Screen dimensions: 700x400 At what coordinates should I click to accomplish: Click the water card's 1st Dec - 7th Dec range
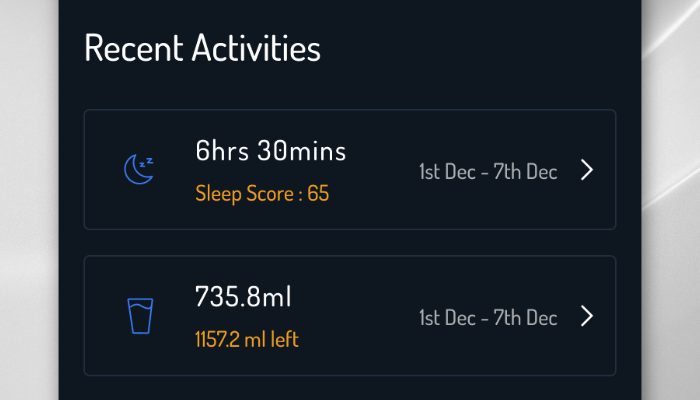(x=488, y=318)
